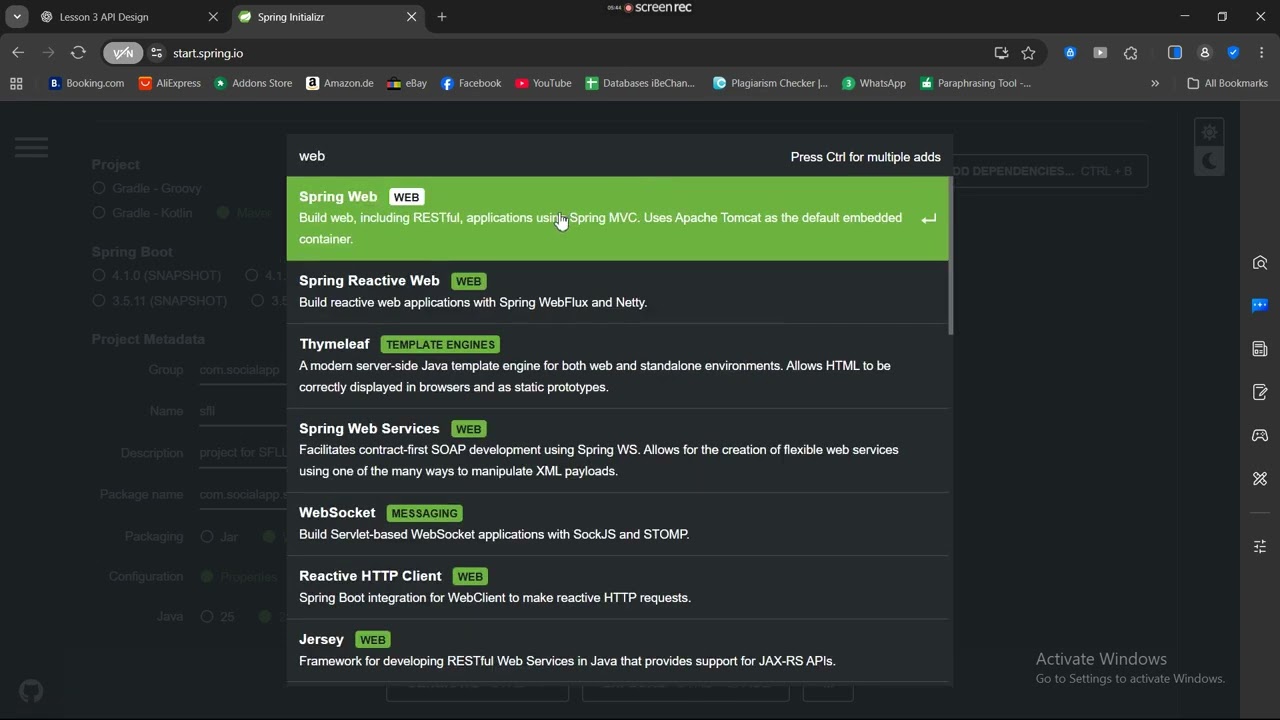Open the profile avatar menu

(1205, 53)
